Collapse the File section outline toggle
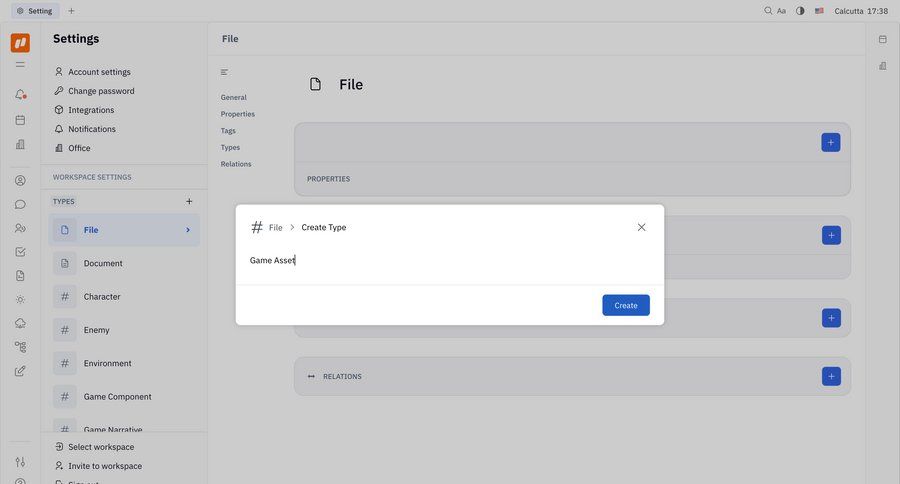Image resolution: width=900 pixels, height=484 pixels. tap(224, 72)
